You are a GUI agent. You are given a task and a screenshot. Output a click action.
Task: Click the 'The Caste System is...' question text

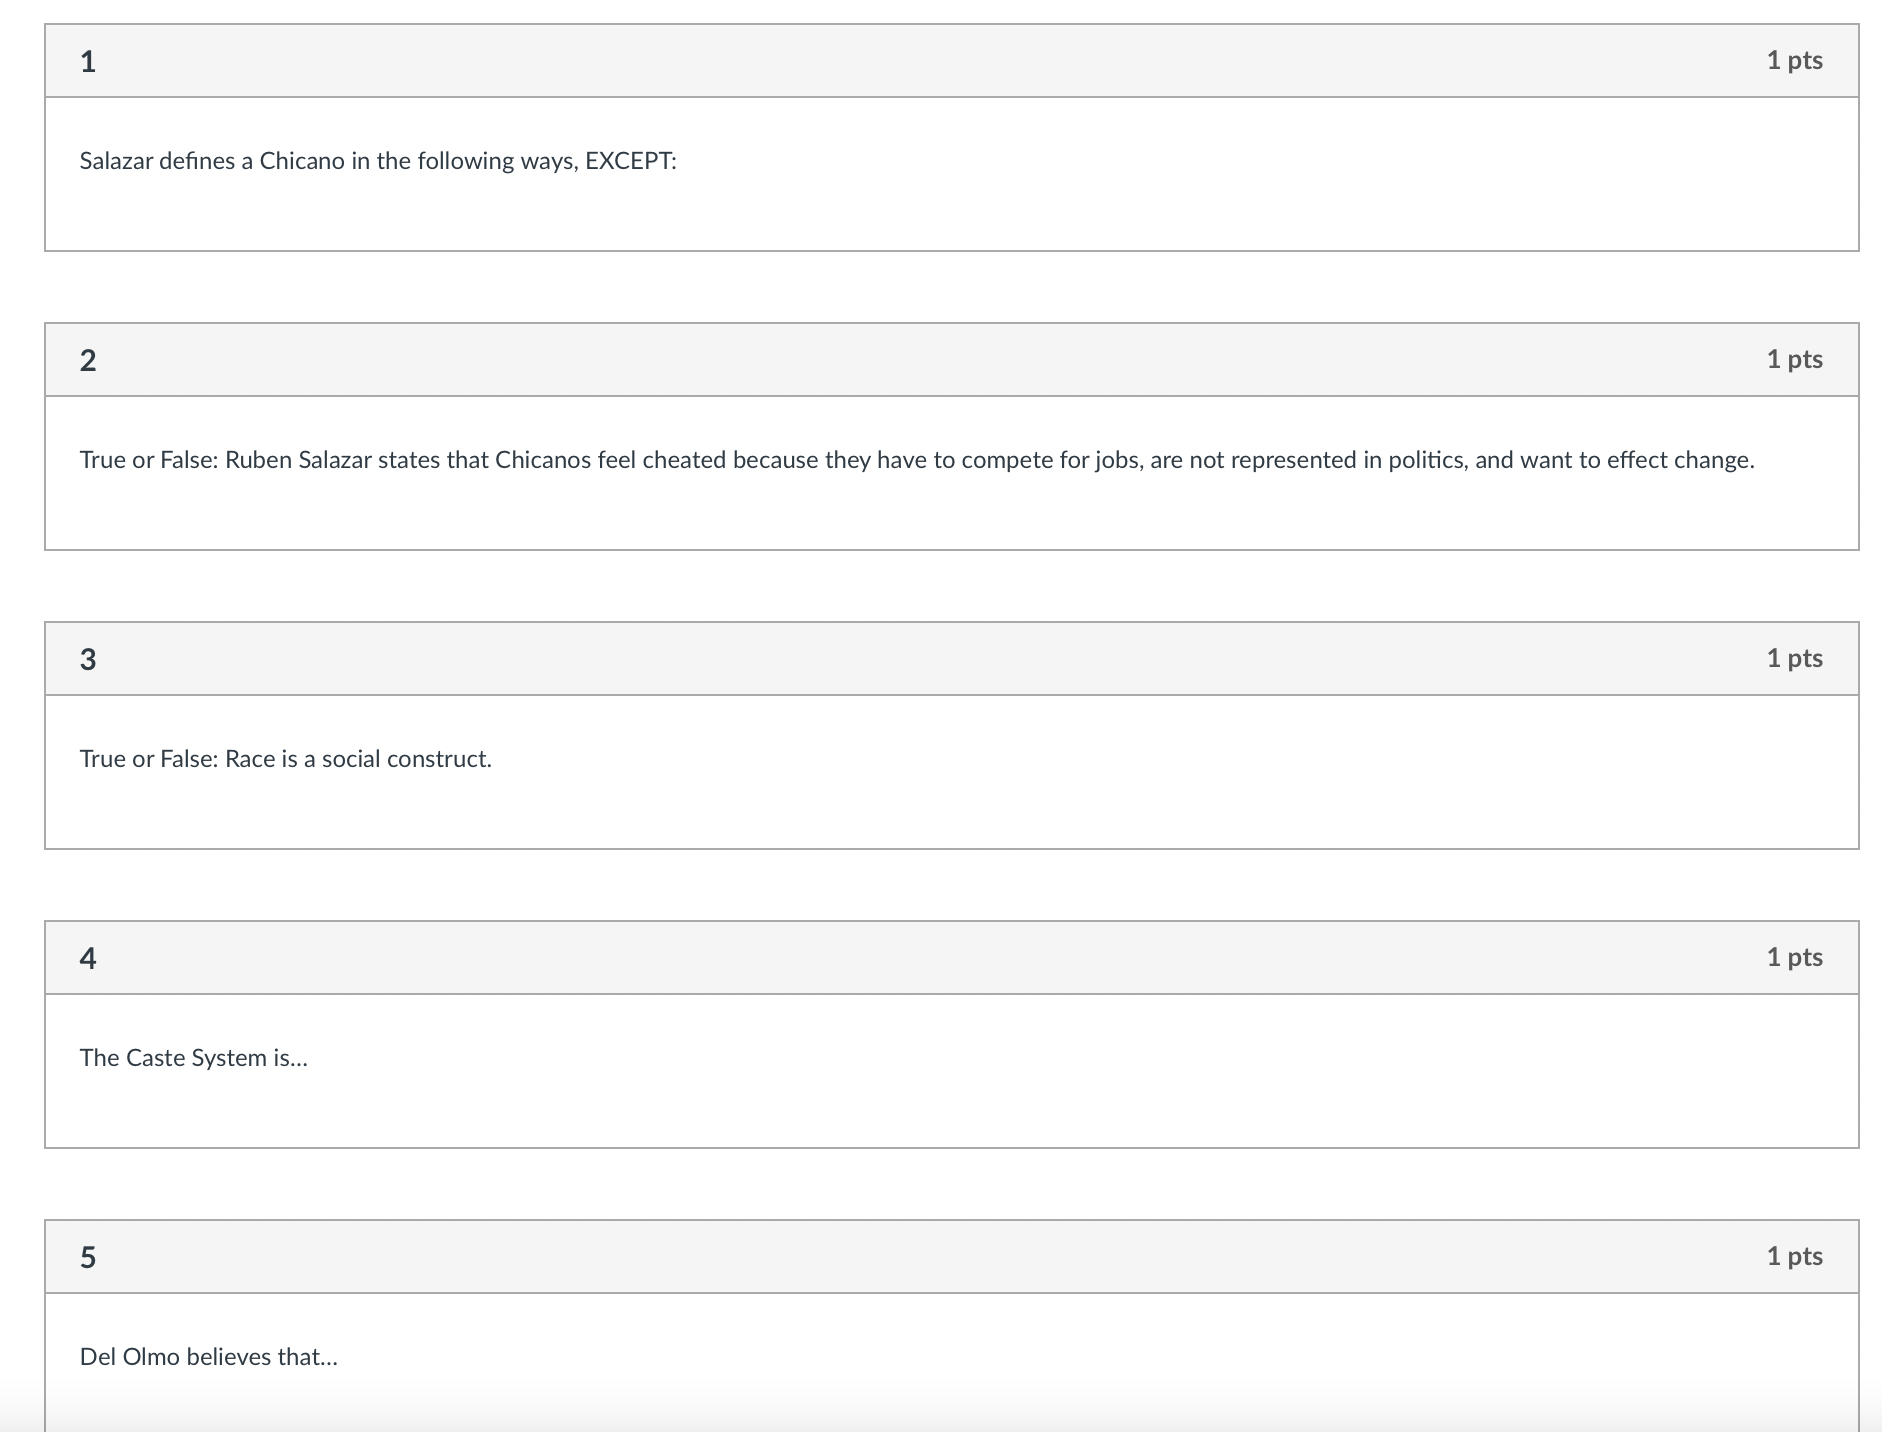point(194,1058)
